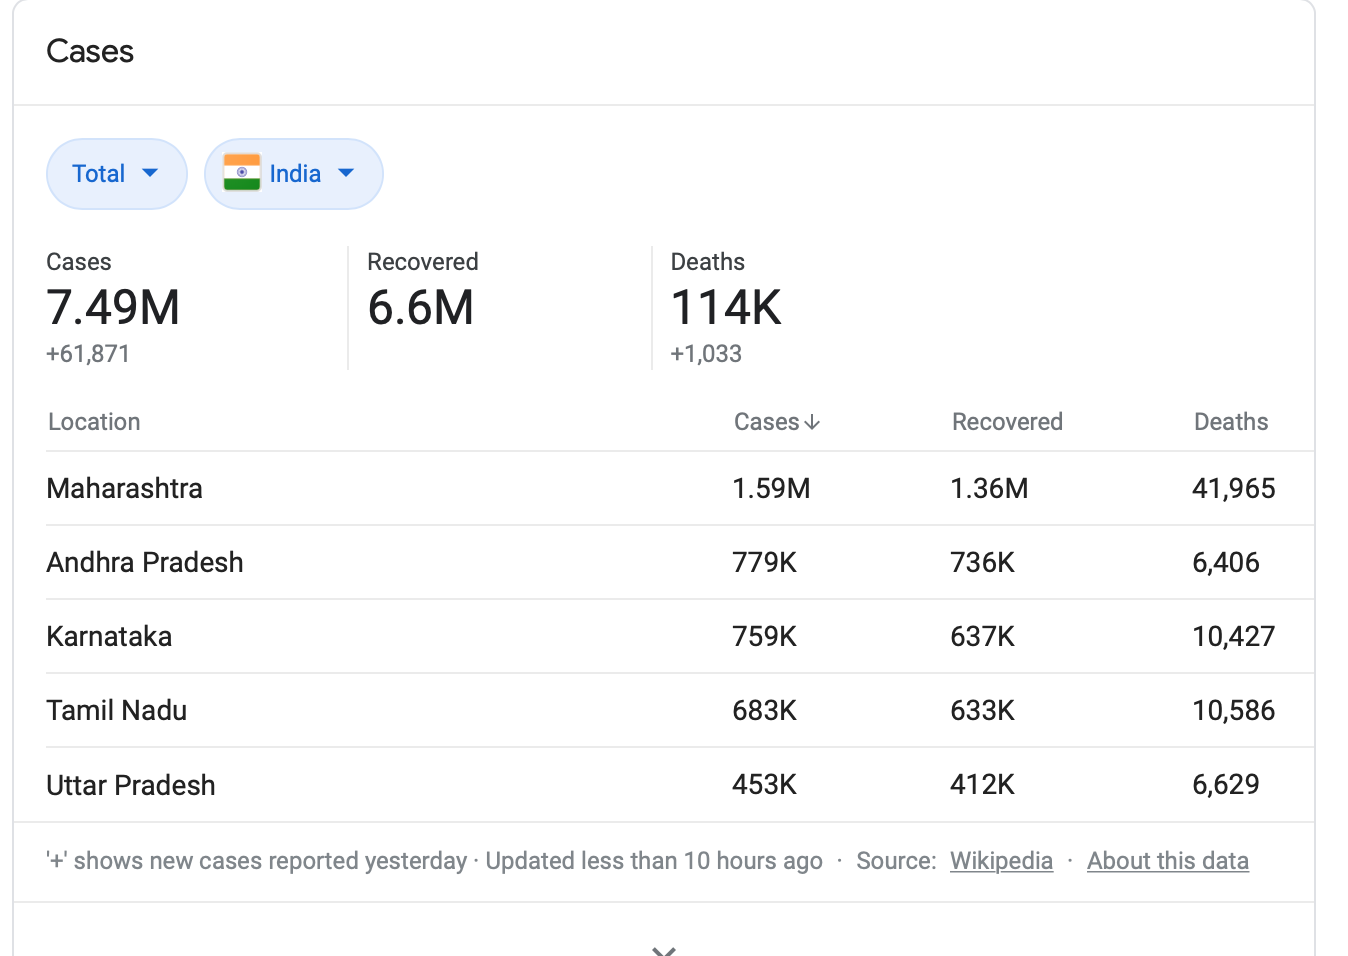The image size is (1348, 956).
Task: Open the Wikipedia source link
Action: [x=1001, y=861]
